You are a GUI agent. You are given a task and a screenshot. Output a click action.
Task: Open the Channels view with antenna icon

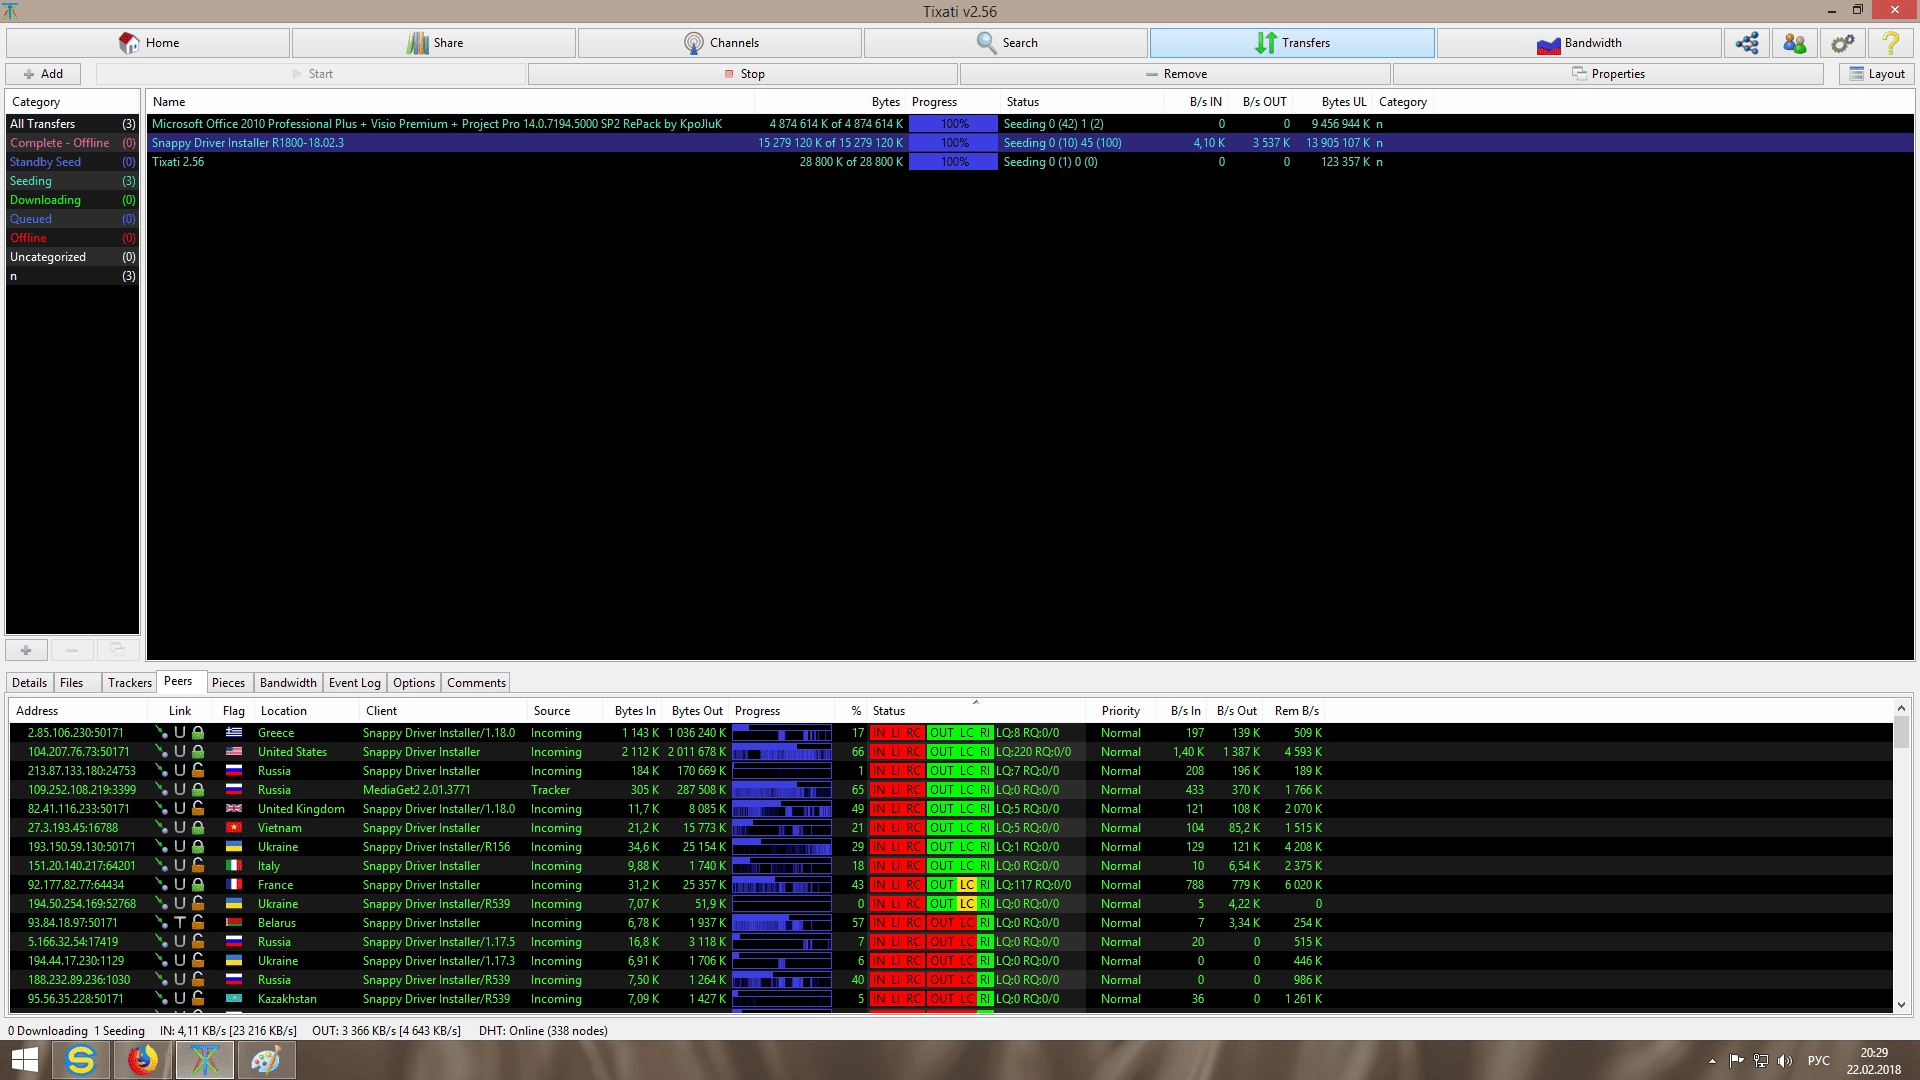[720, 43]
